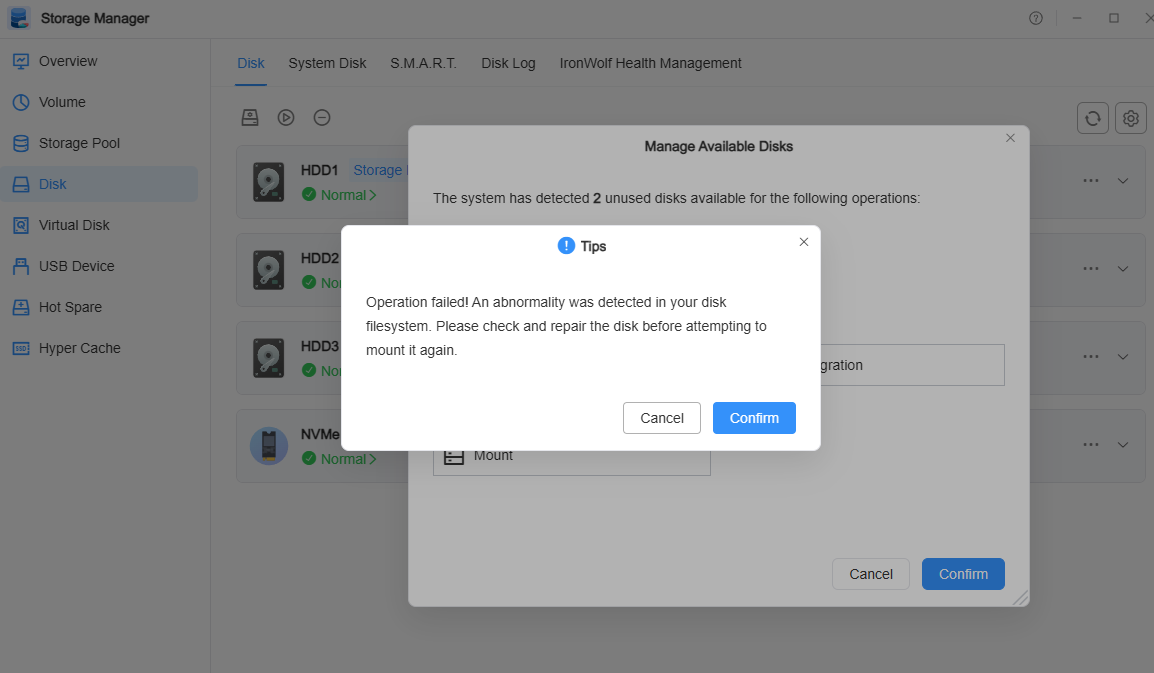The width and height of the screenshot is (1154, 673).
Task: Open the HDD1 more options dots
Action: tap(1091, 181)
